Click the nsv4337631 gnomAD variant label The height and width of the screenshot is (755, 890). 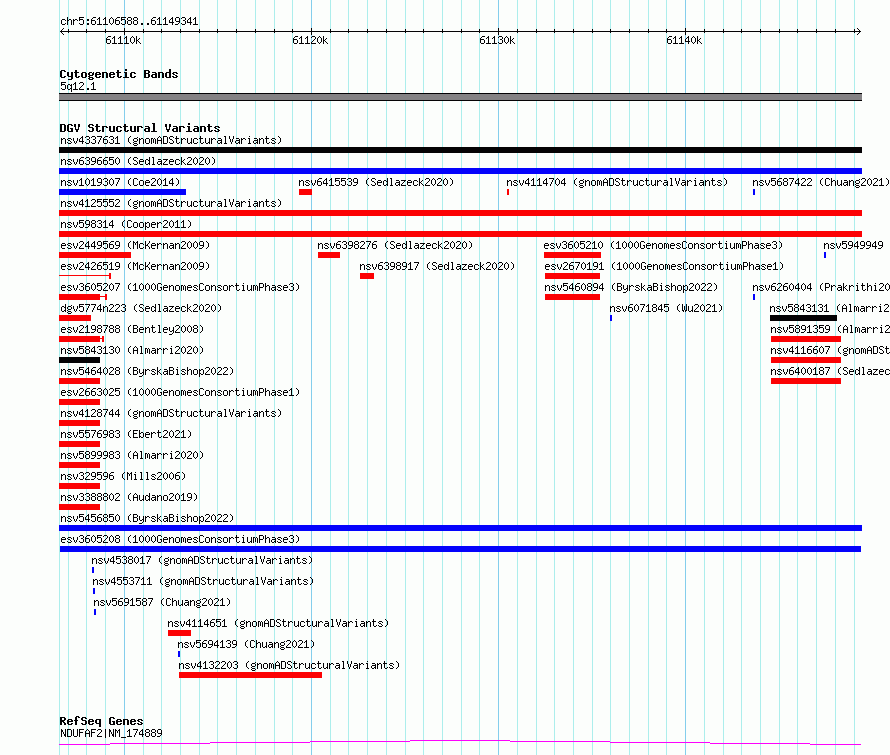171,140
